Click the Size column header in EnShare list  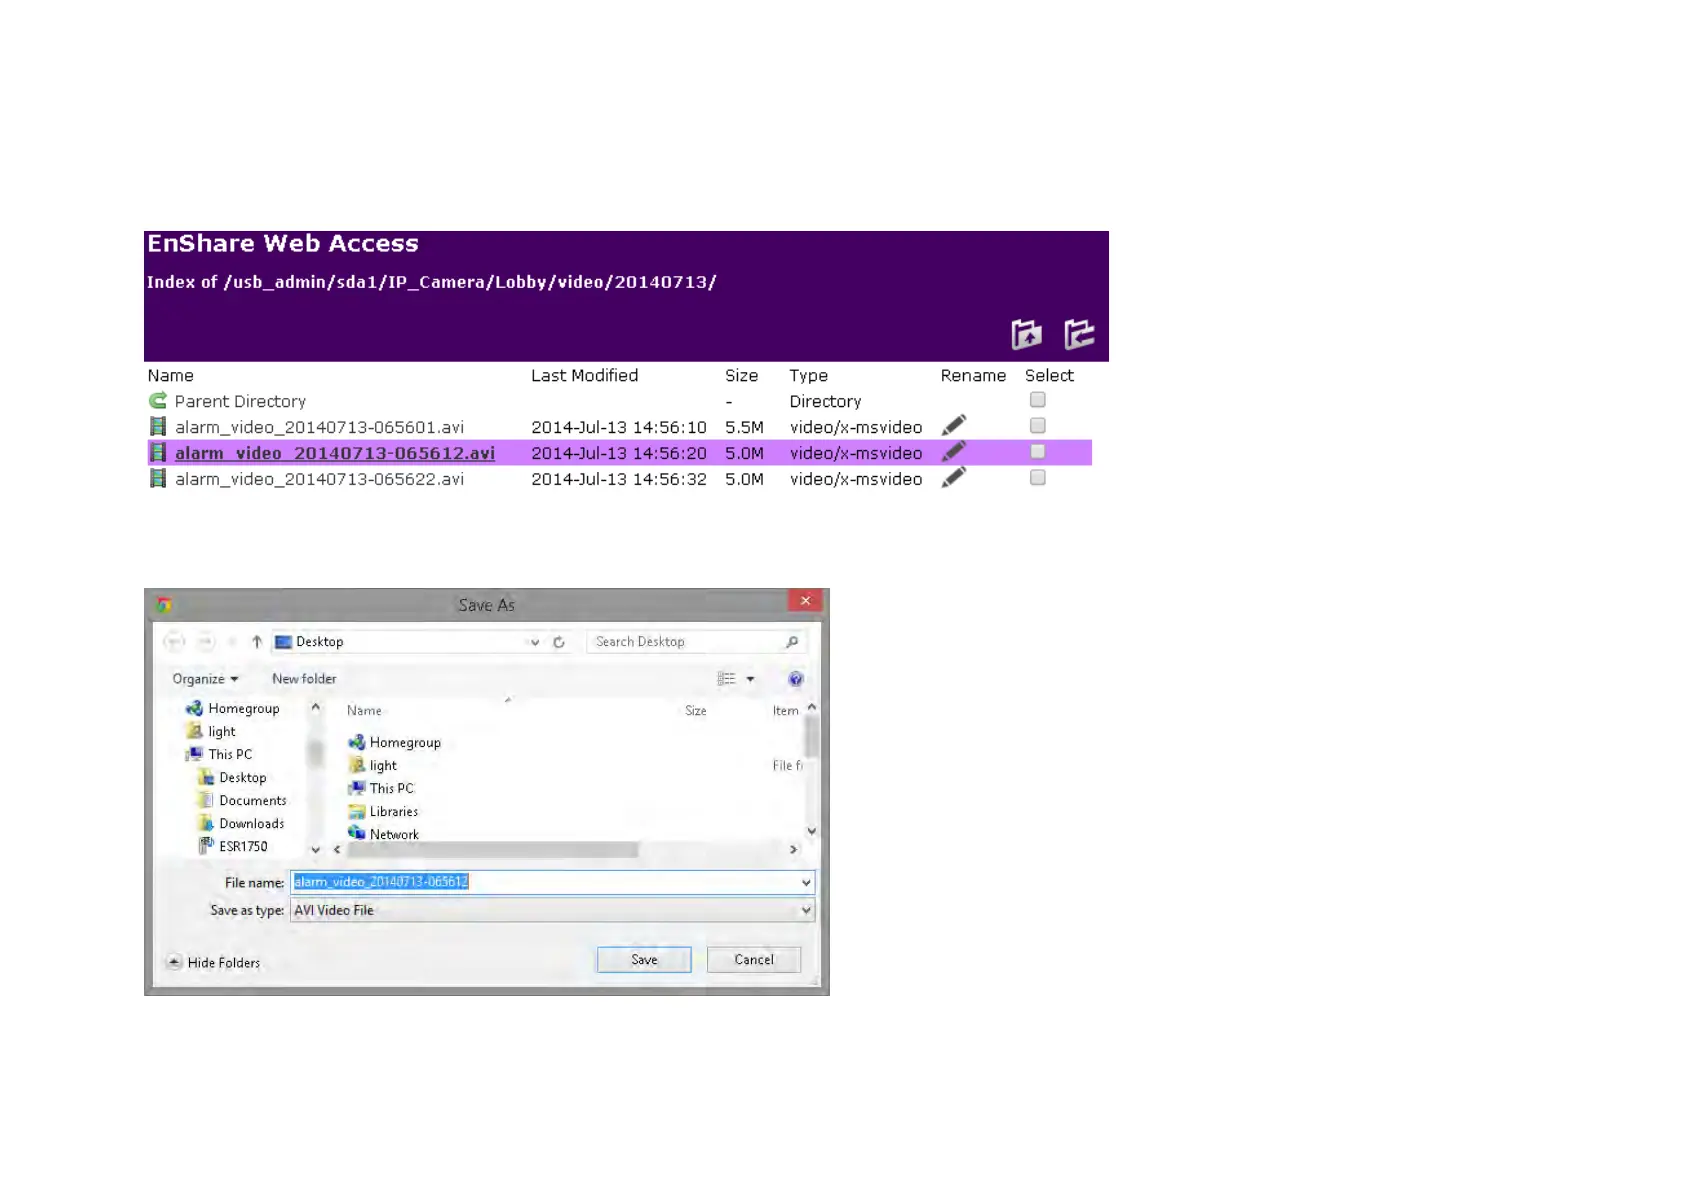(741, 376)
